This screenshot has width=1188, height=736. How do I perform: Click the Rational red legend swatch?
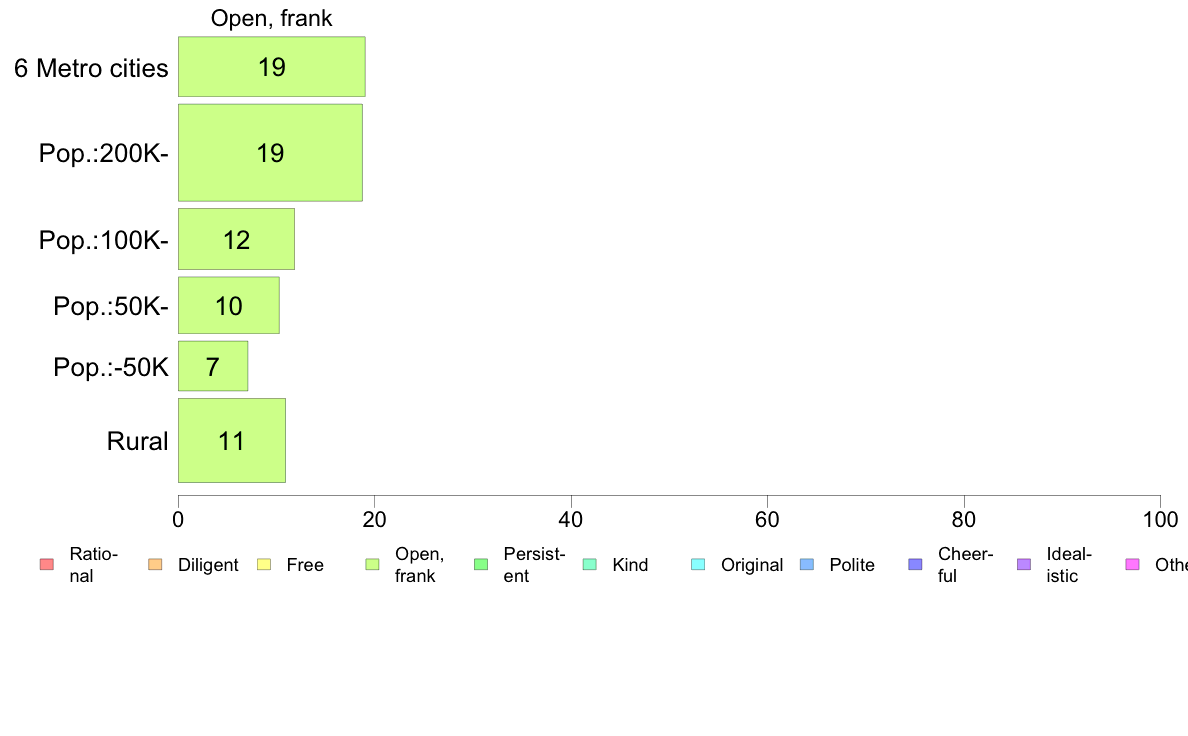coord(47,565)
